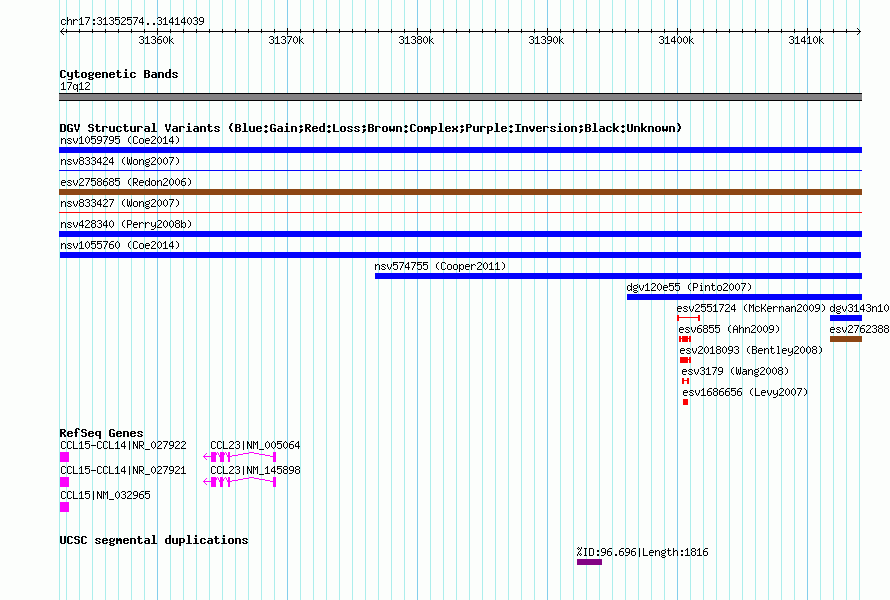Click the esv2758685 (Redon2006) brown complex bar

coord(460,192)
